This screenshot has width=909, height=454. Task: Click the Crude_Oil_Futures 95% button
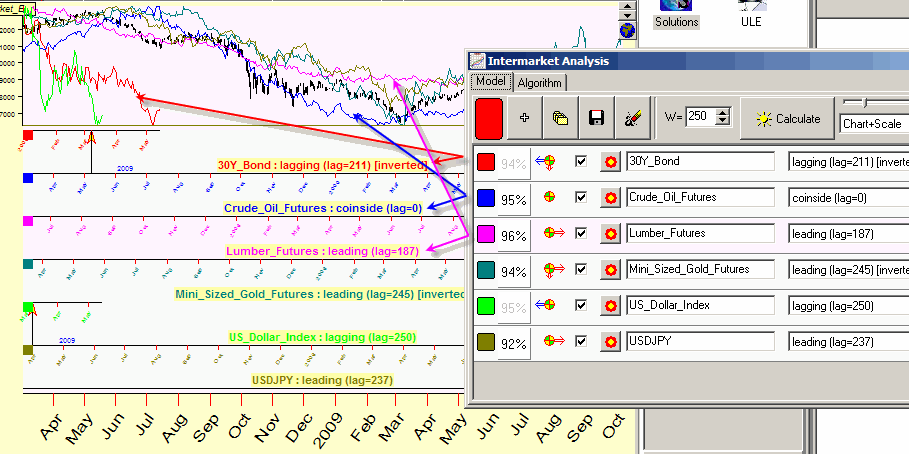pos(514,199)
